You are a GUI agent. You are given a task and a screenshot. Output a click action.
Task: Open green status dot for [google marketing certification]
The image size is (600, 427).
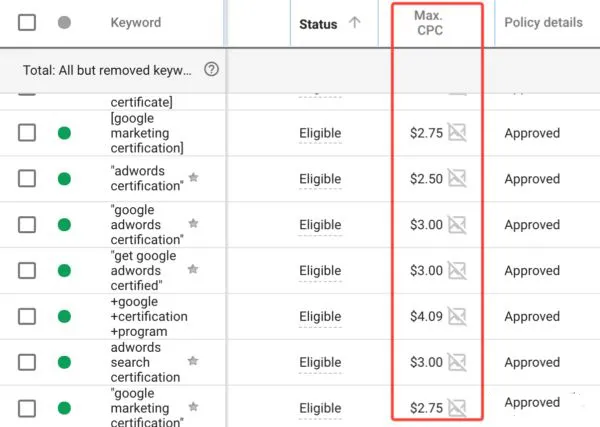pyautogui.click(x=65, y=133)
